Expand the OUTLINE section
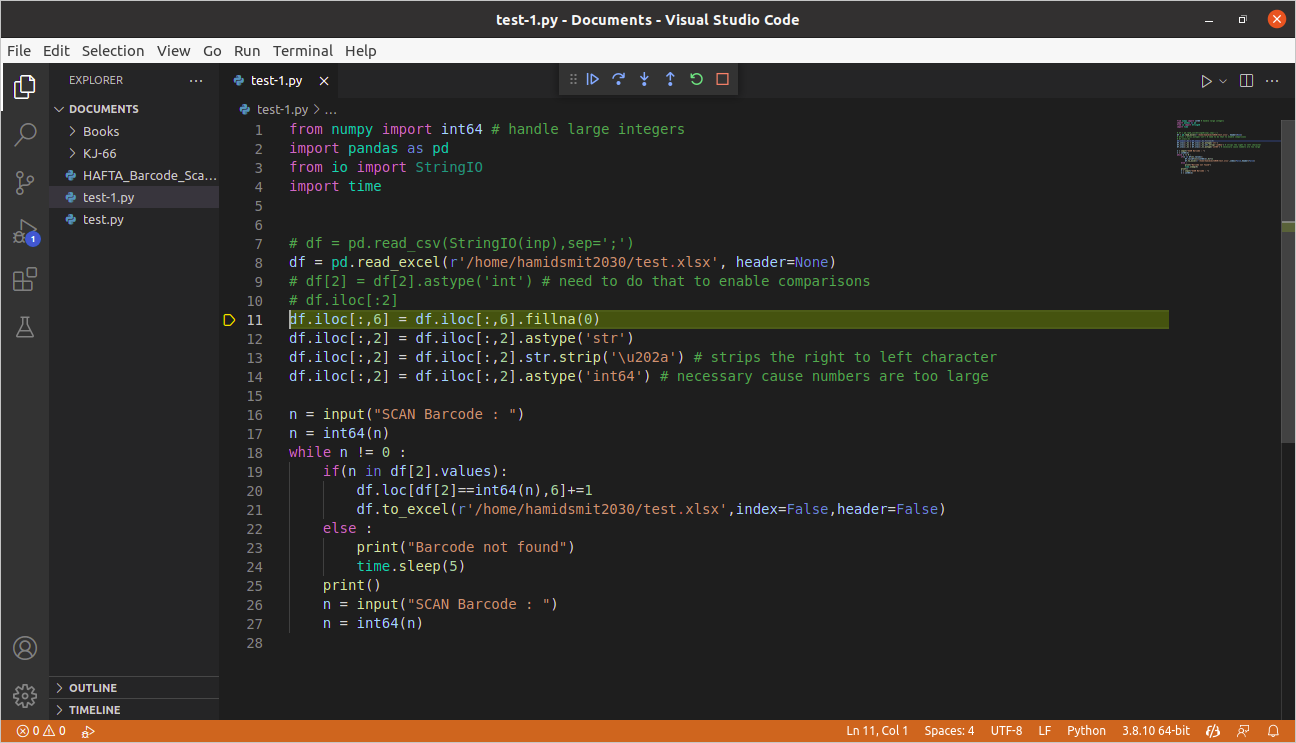Image resolution: width=1296 pixels, height=743 pixels. [x=134, y=688]
